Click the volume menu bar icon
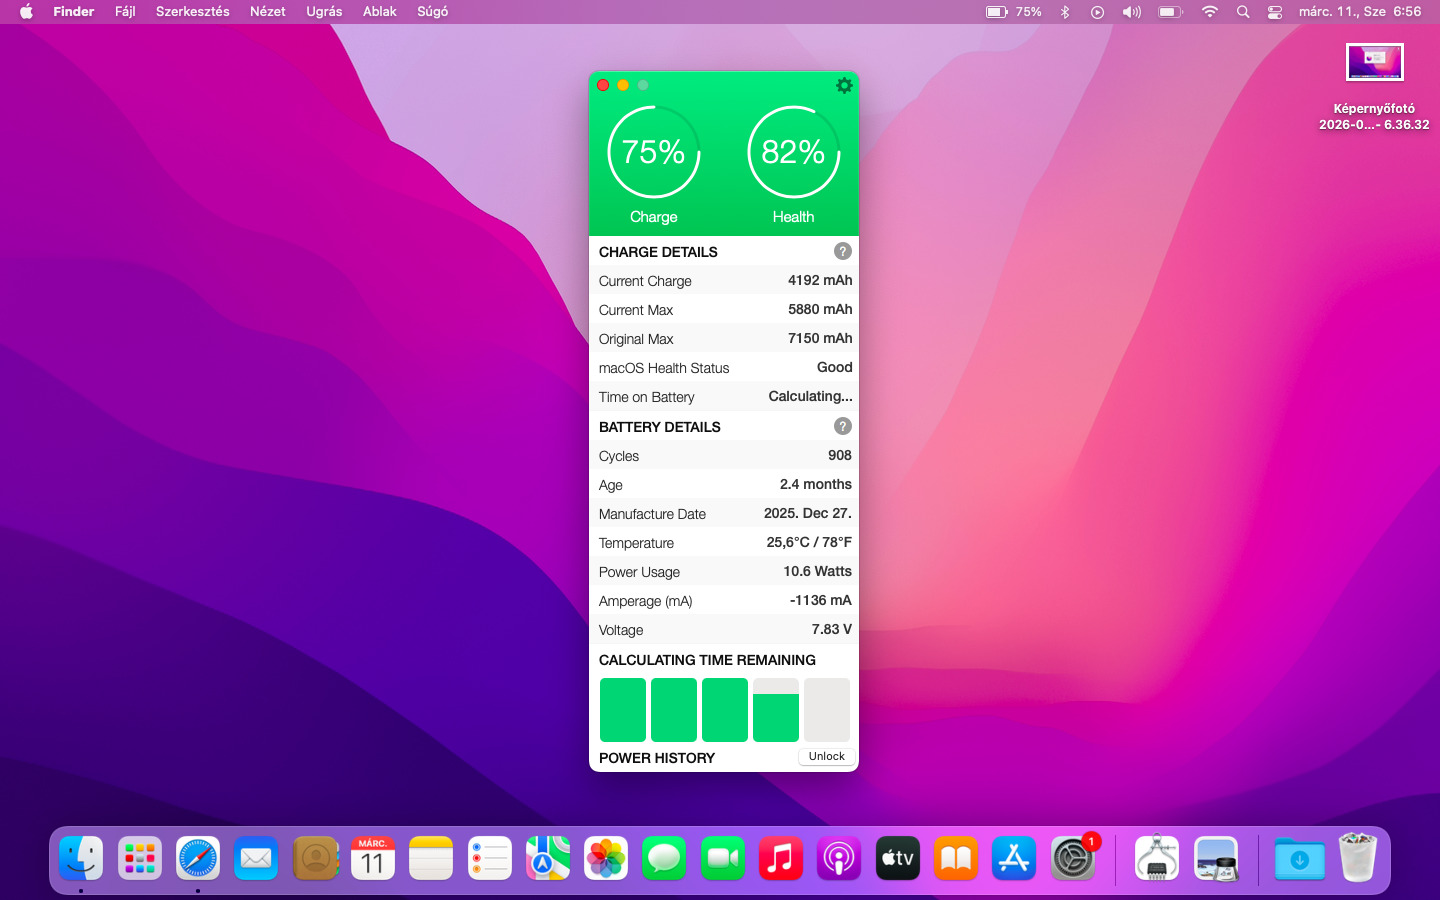1440x900 pixels. coord(1131,12)
